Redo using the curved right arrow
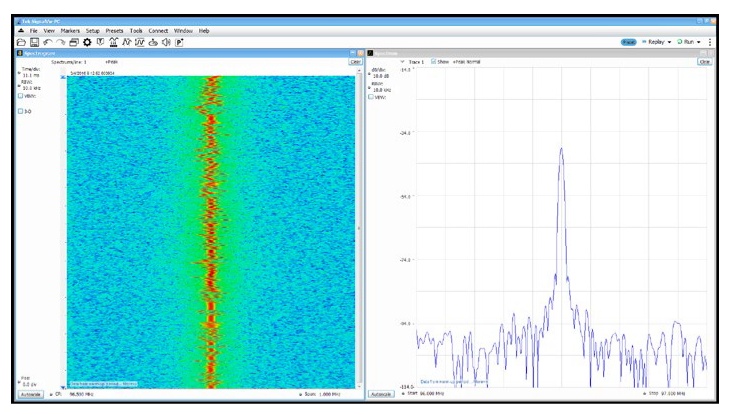729x415 pixels. coord(61,42)
